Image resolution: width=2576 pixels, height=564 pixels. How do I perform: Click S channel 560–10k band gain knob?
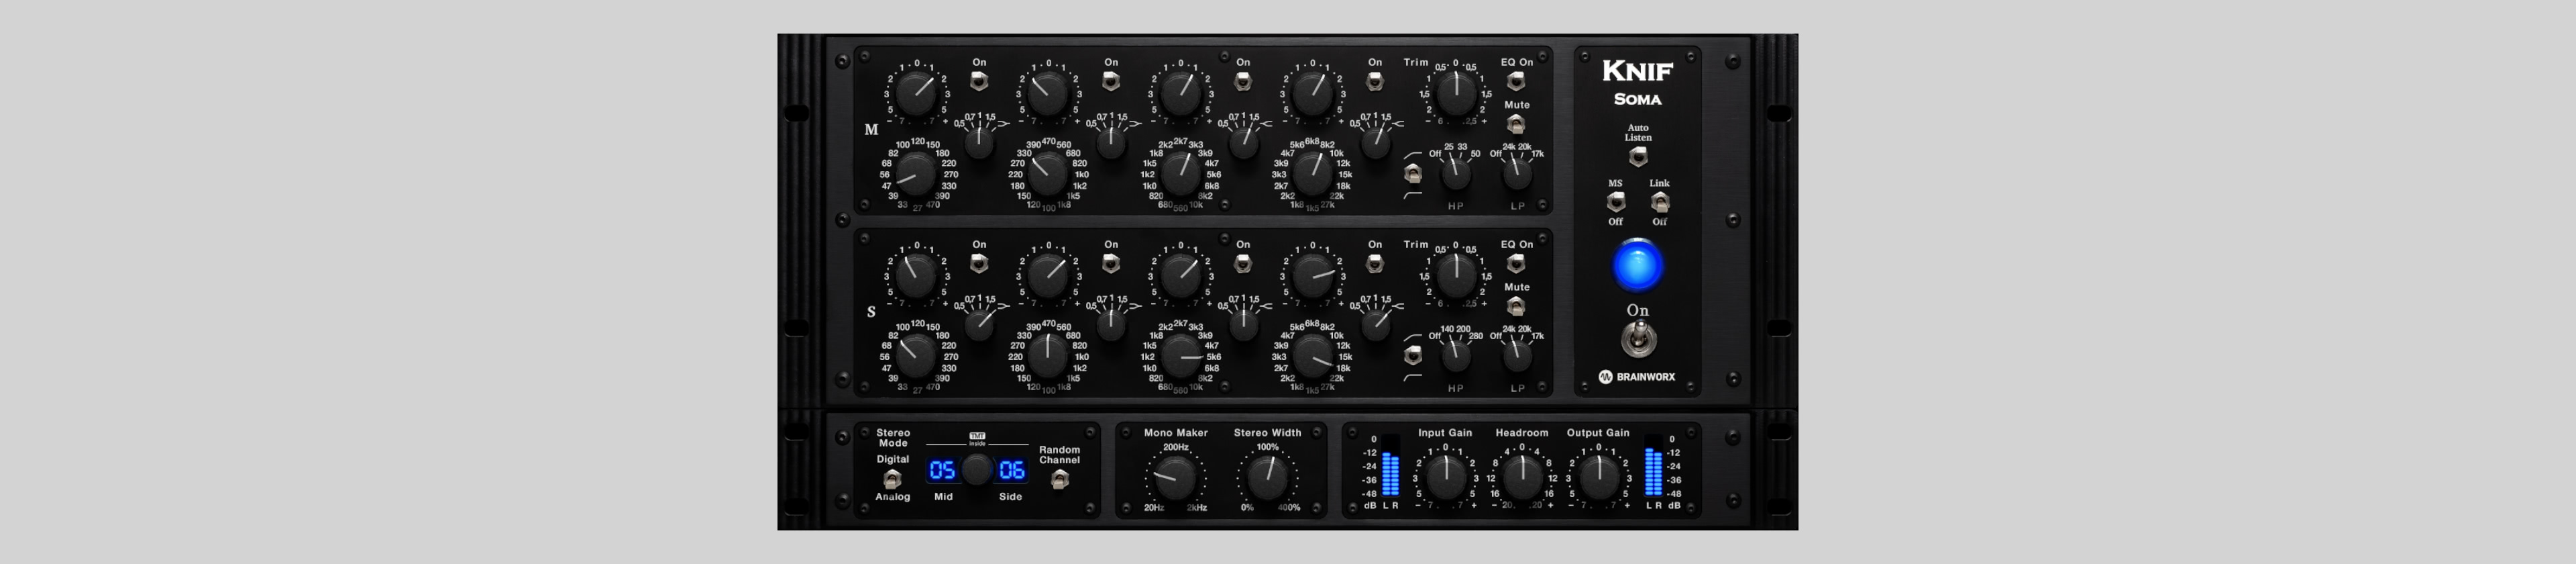click(x=1180, y=276)
